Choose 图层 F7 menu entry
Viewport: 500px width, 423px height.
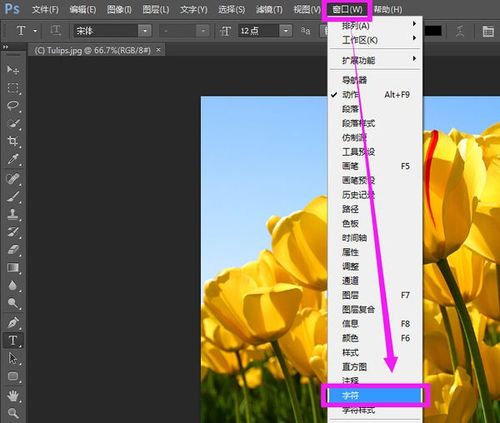(376, 295)
